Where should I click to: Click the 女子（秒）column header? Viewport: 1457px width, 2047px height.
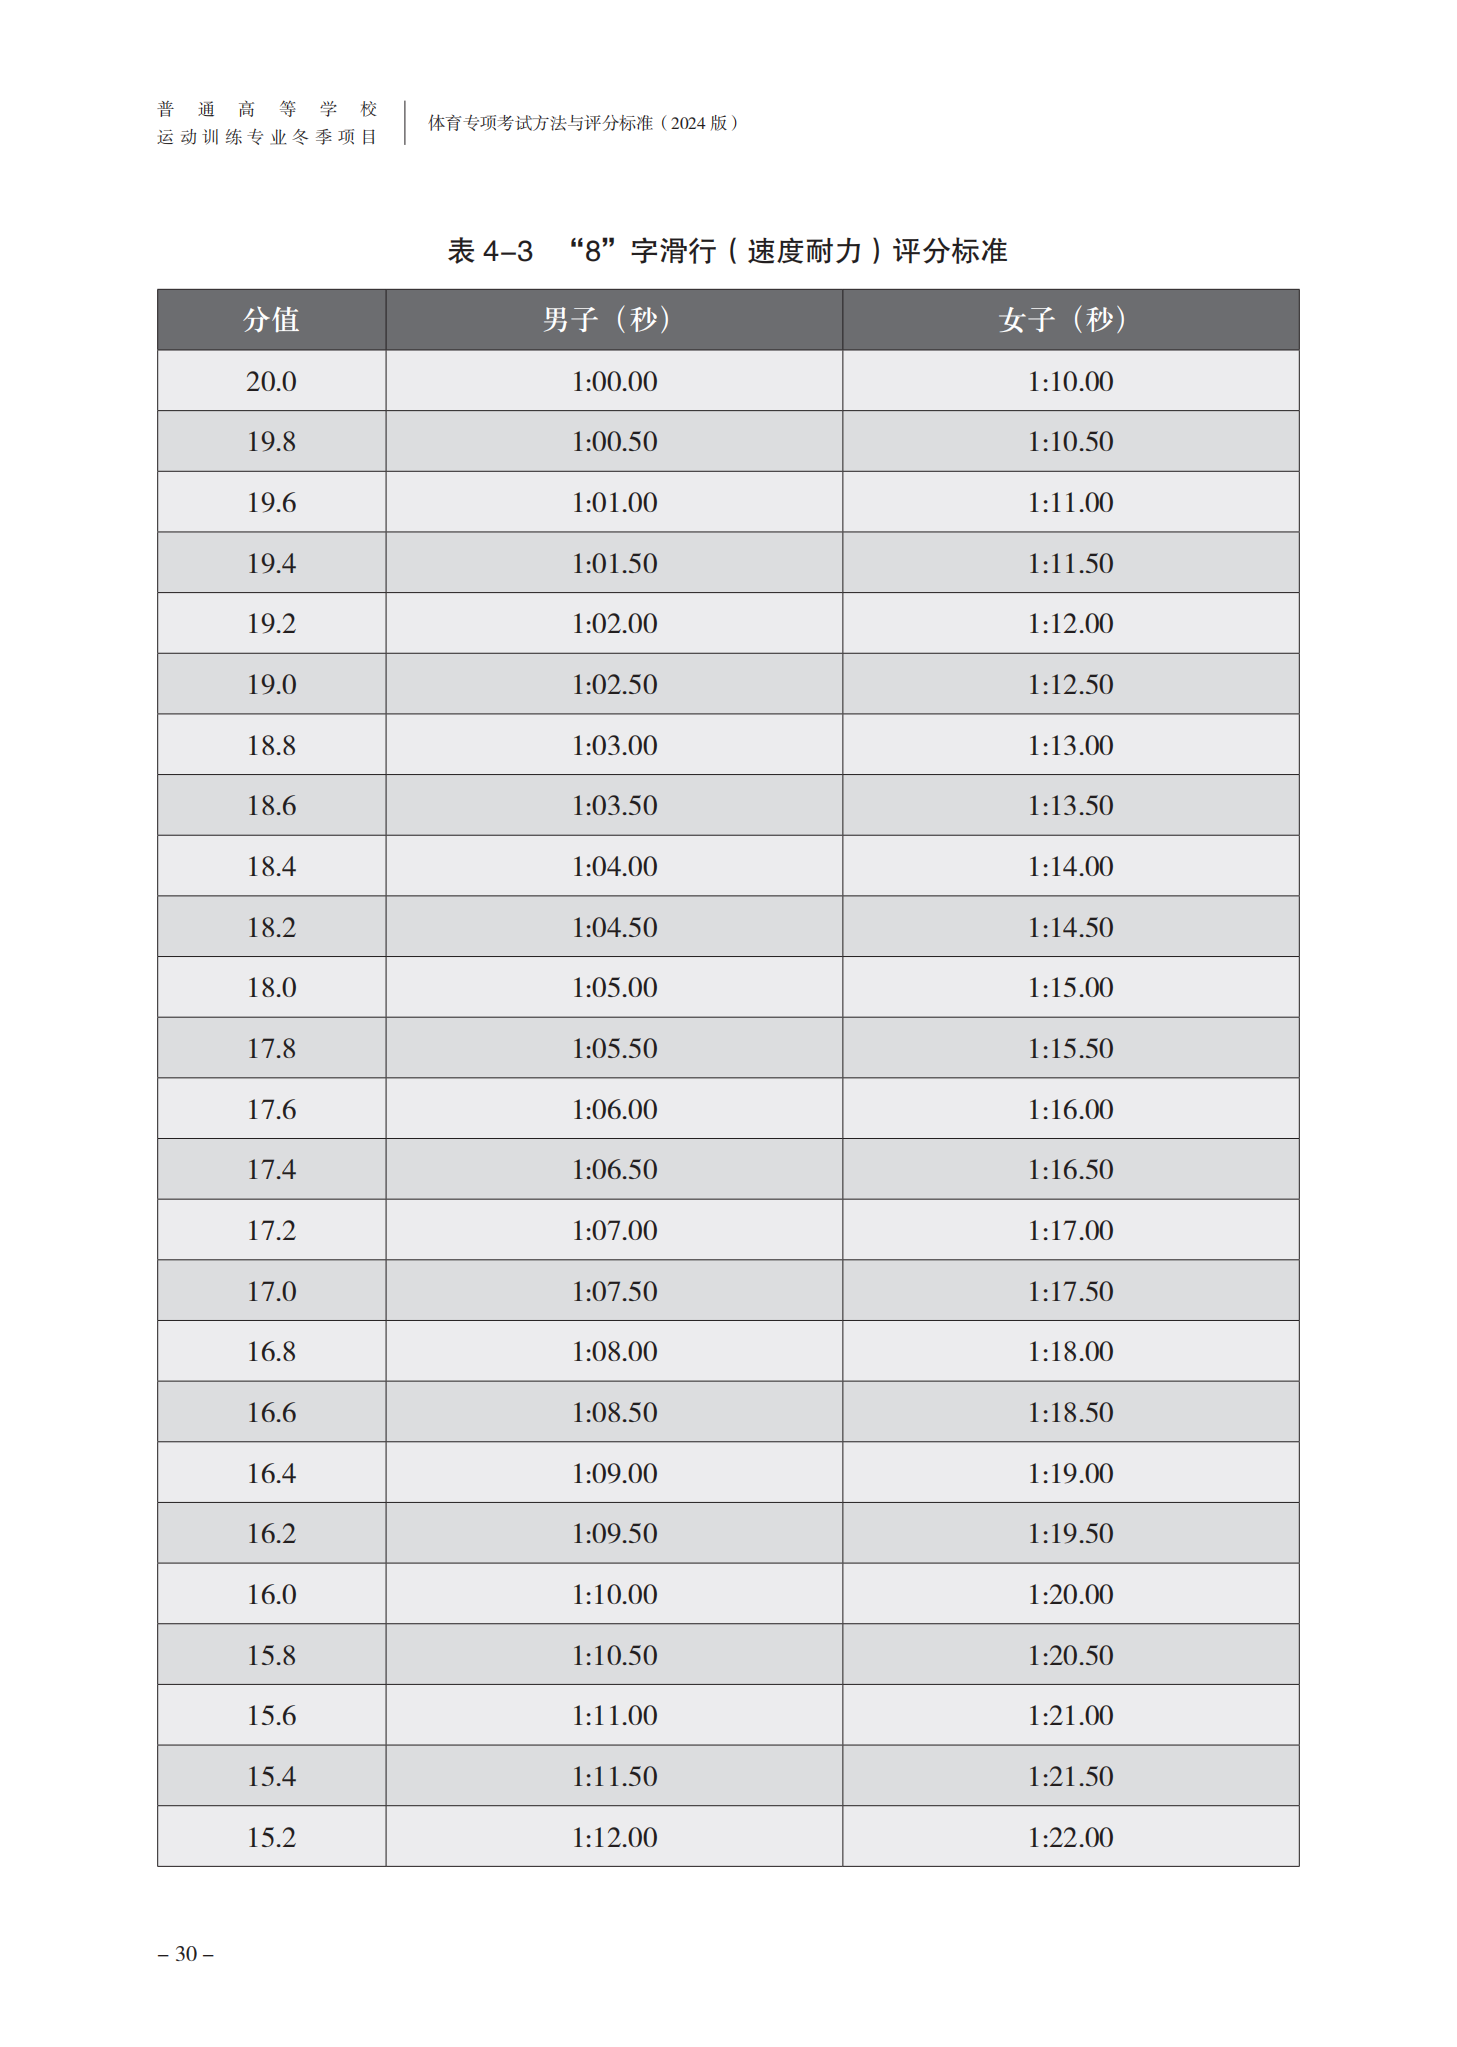1070,320
